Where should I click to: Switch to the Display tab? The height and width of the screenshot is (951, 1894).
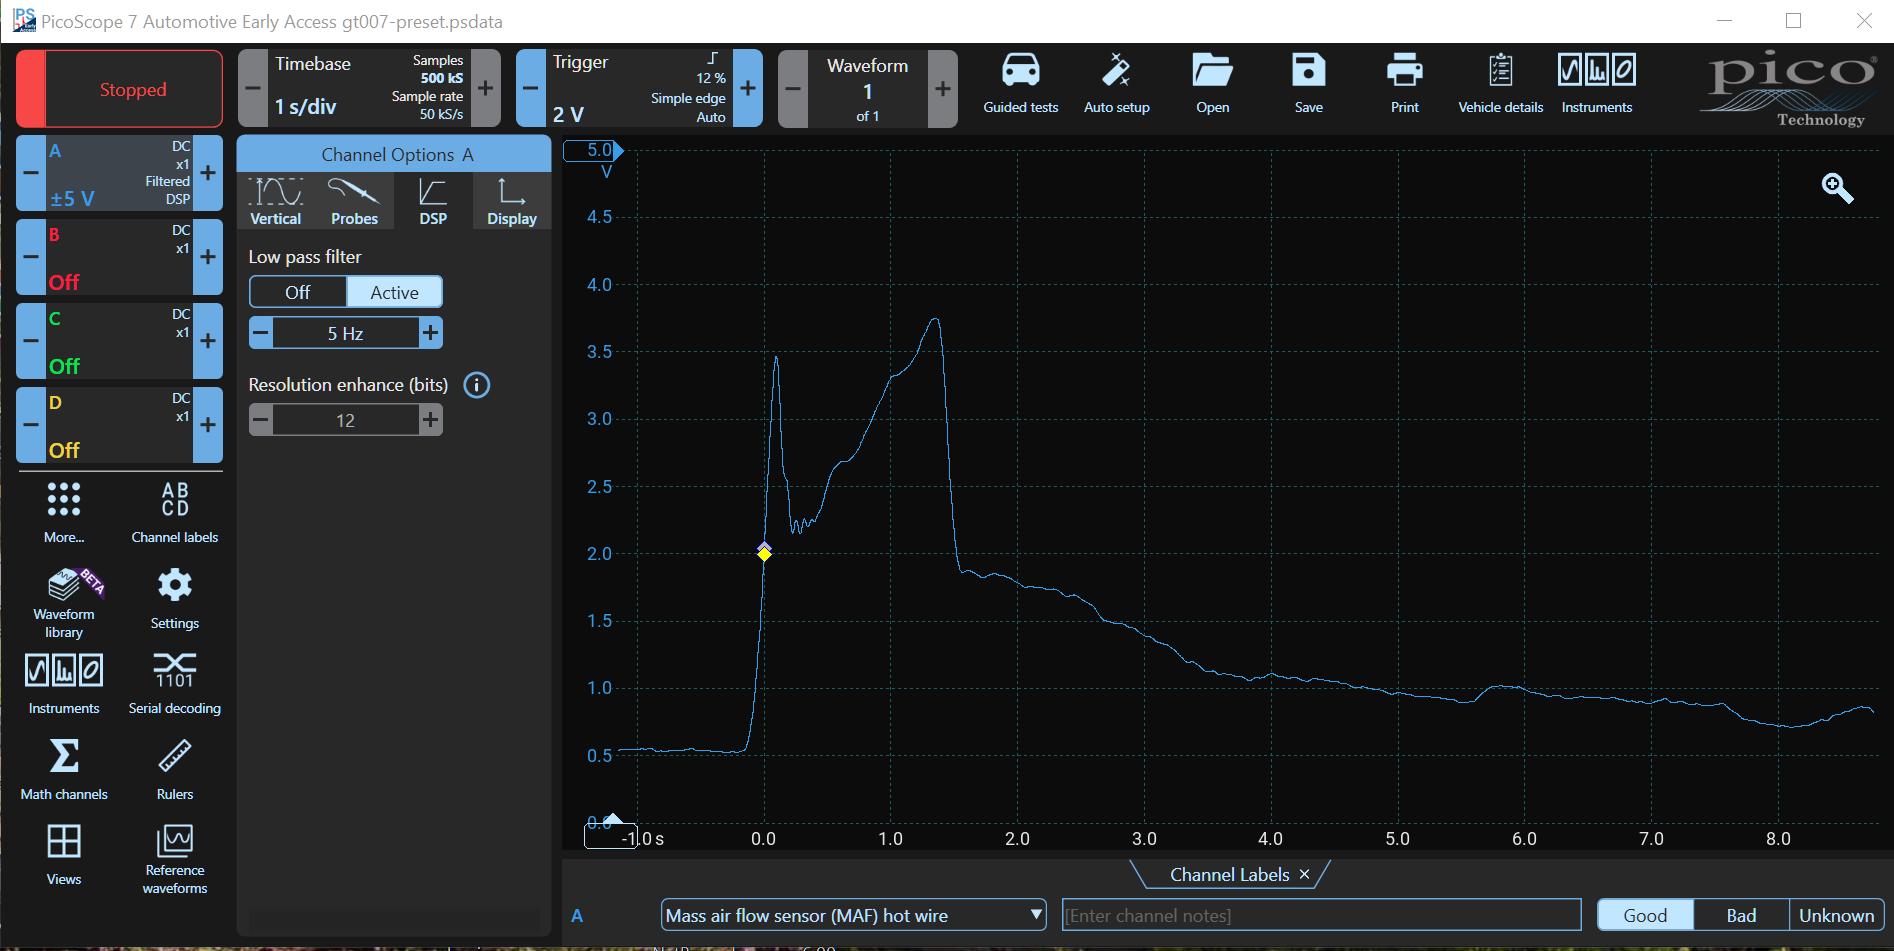(512, 201)
